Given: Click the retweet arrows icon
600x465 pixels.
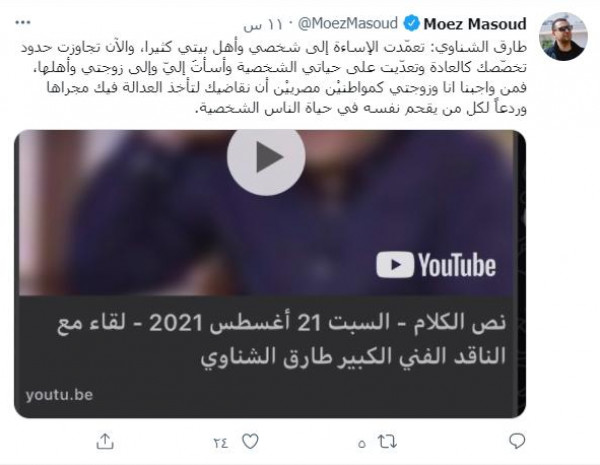Looking at the screenshot, I should point(387,442).
